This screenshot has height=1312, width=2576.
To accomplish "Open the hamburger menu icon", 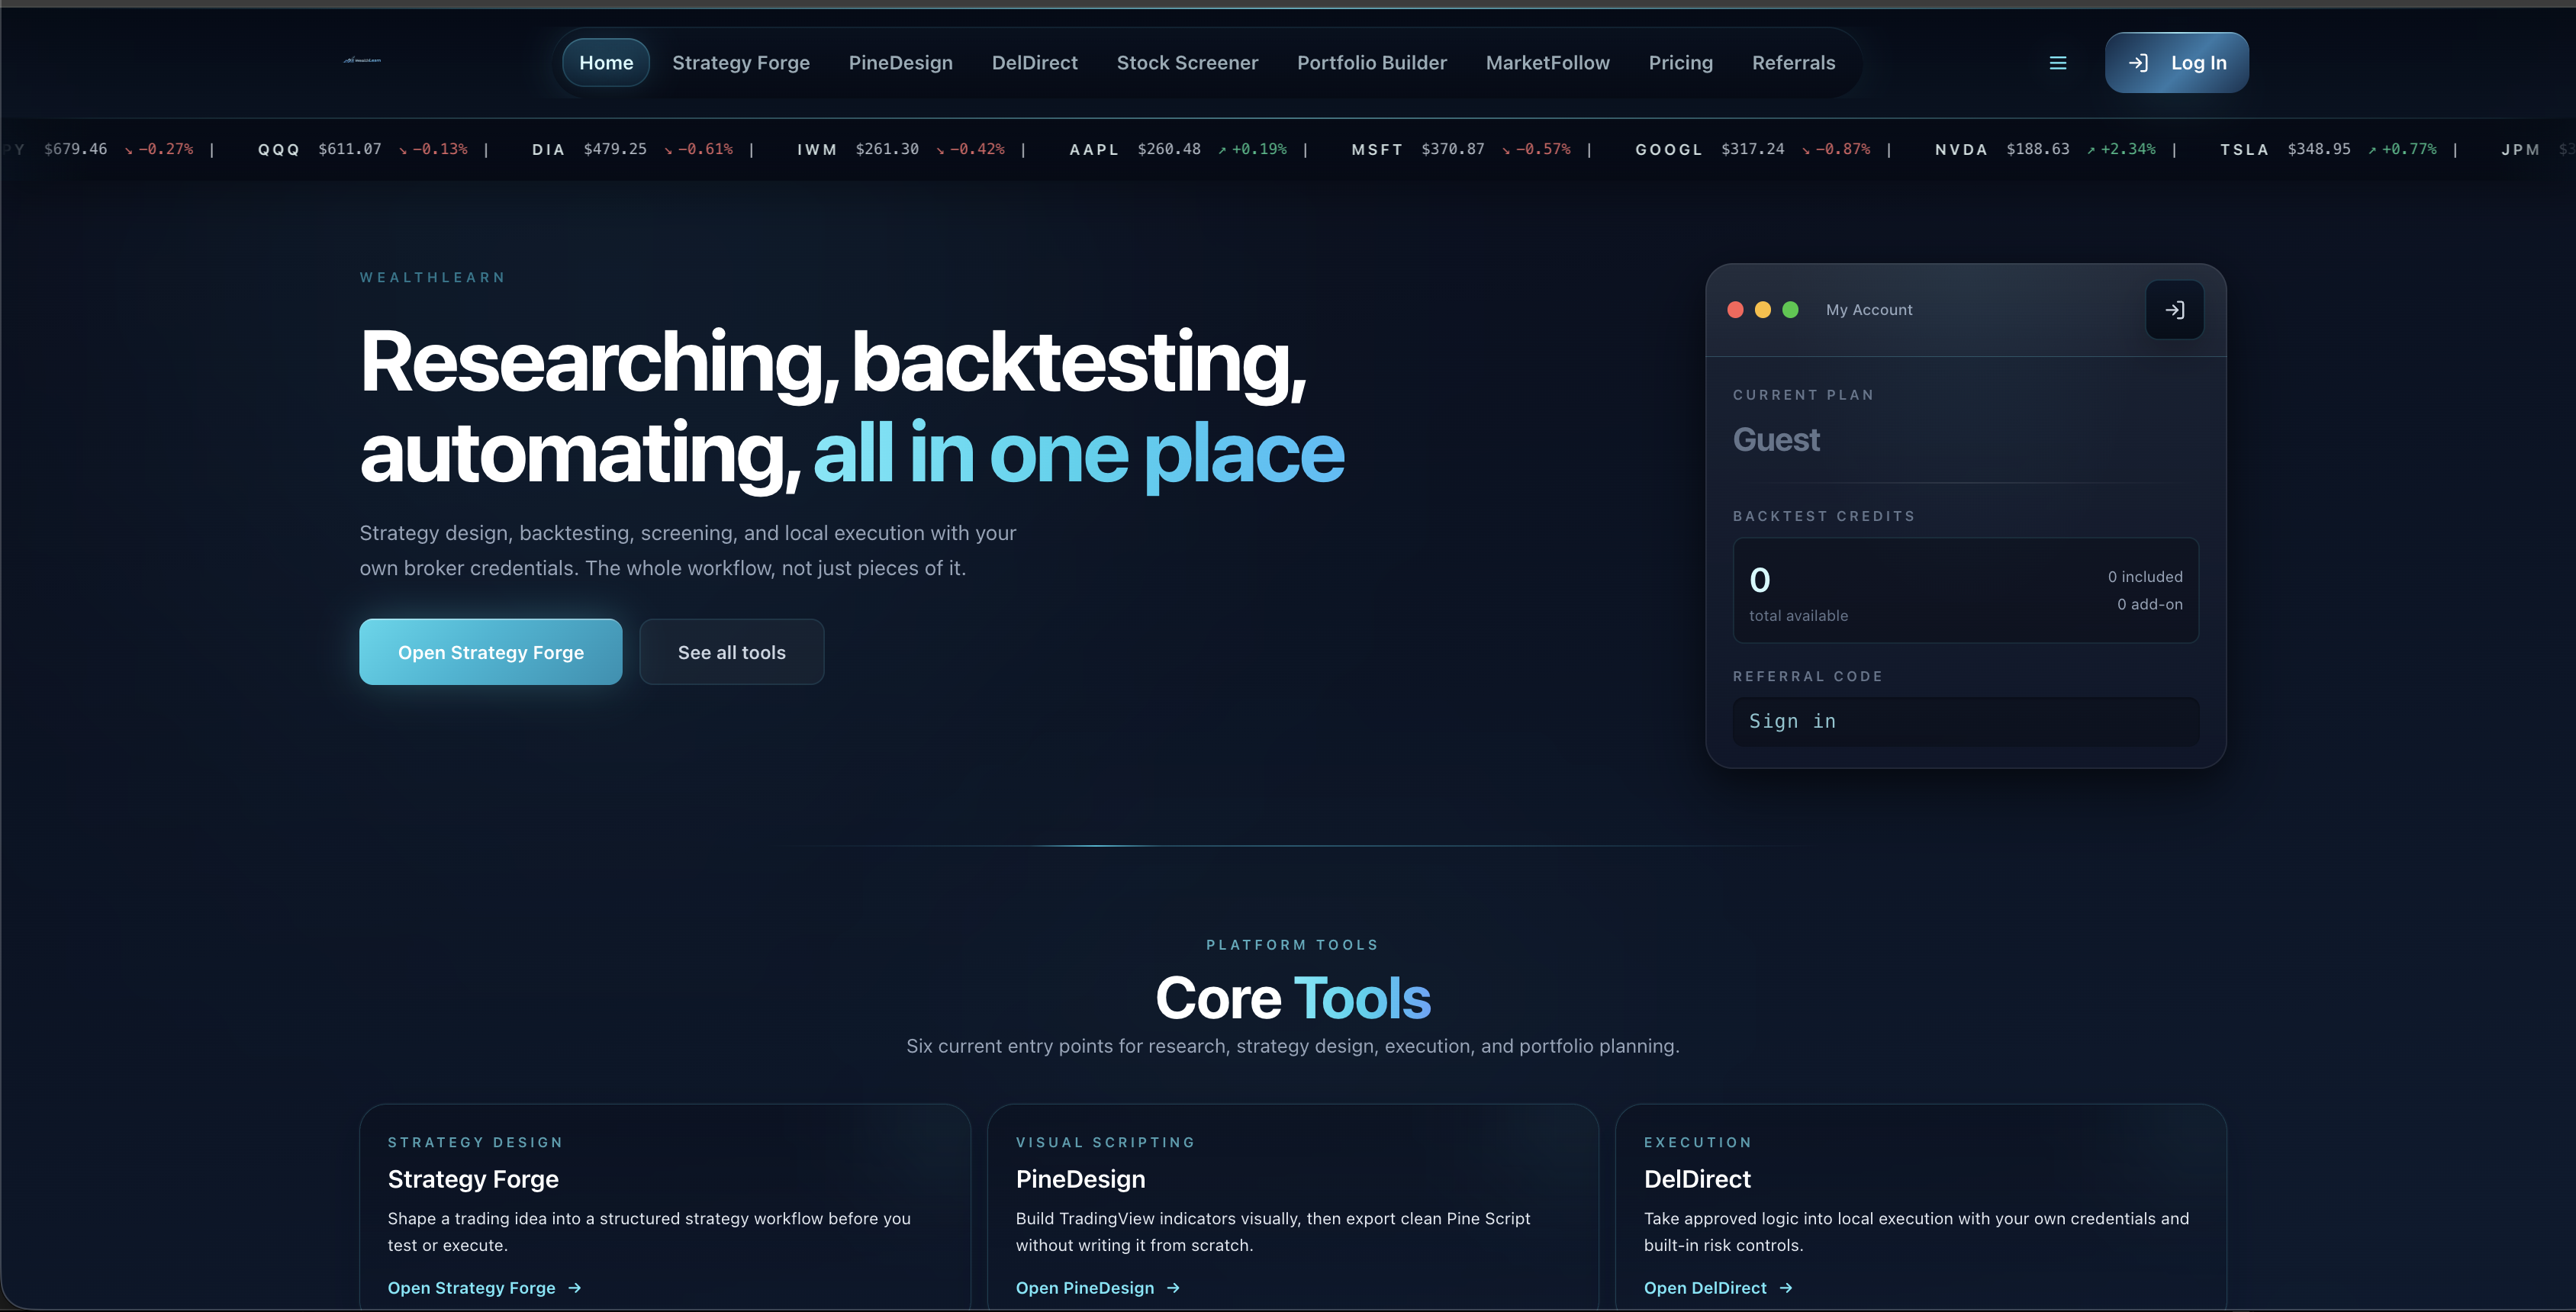I will point(2057,63).
